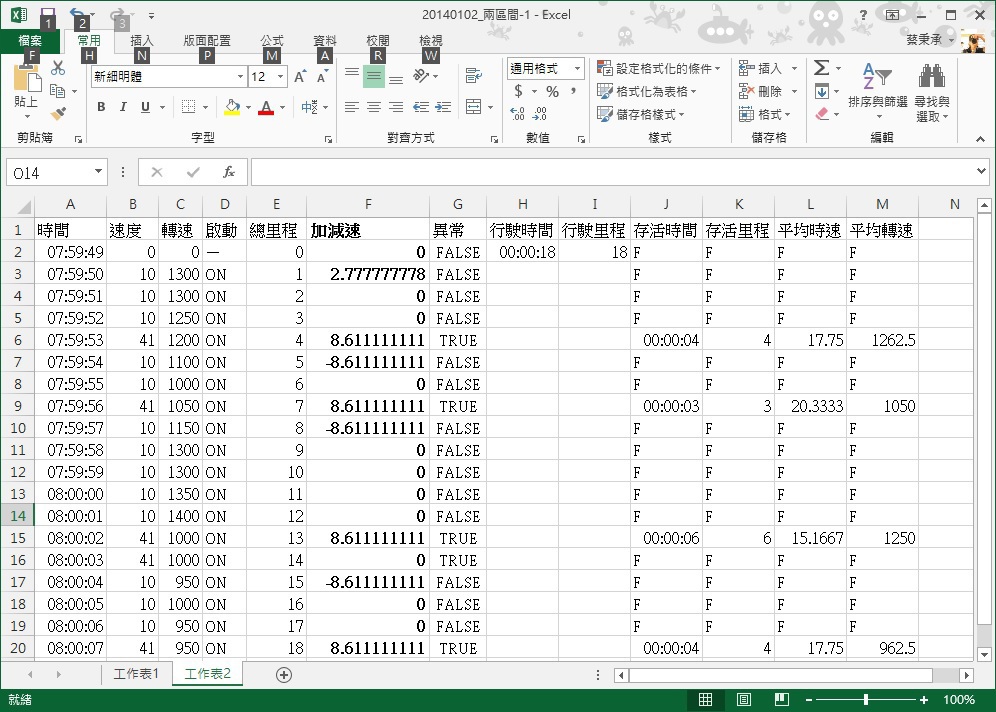Open the 新細明體 font name dropdown
The image size is (996, 712).
[240, 77]
